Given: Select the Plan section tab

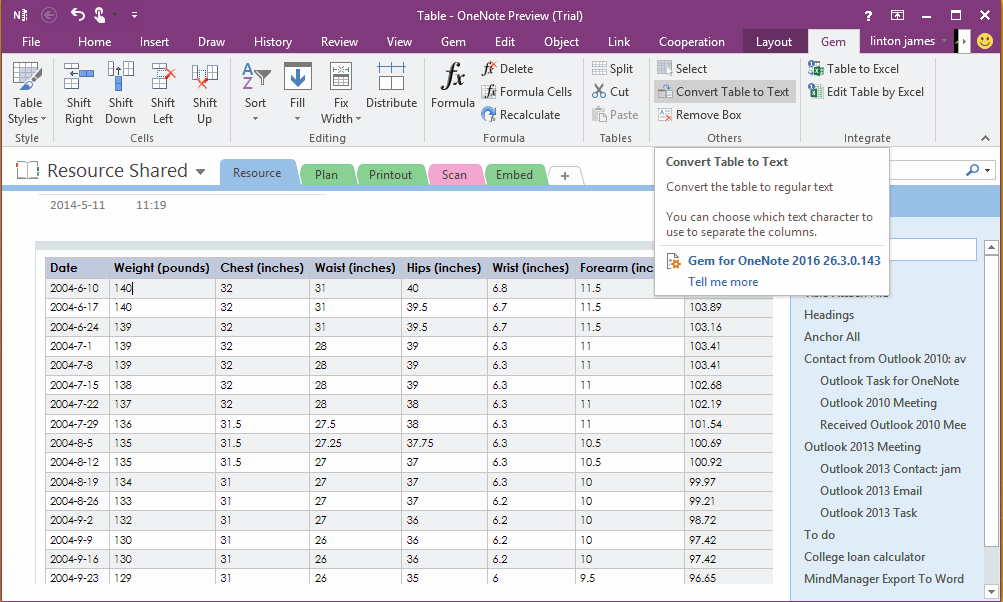Looking at the screenshot, I should point(326,175).
